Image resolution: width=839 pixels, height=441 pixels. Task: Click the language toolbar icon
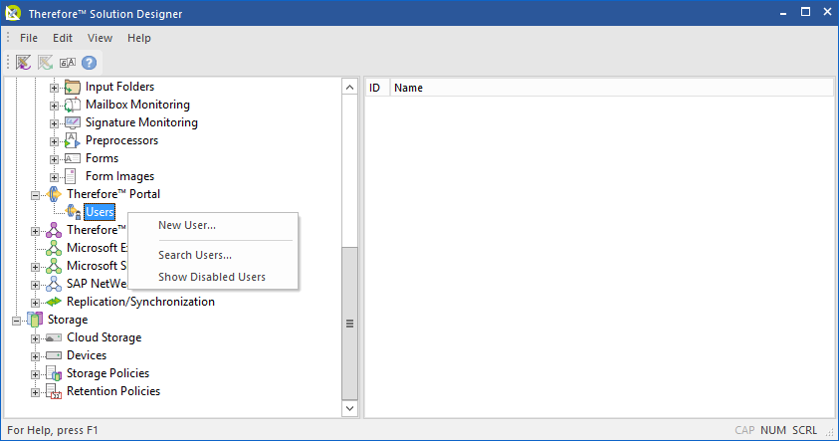(67, 63)
